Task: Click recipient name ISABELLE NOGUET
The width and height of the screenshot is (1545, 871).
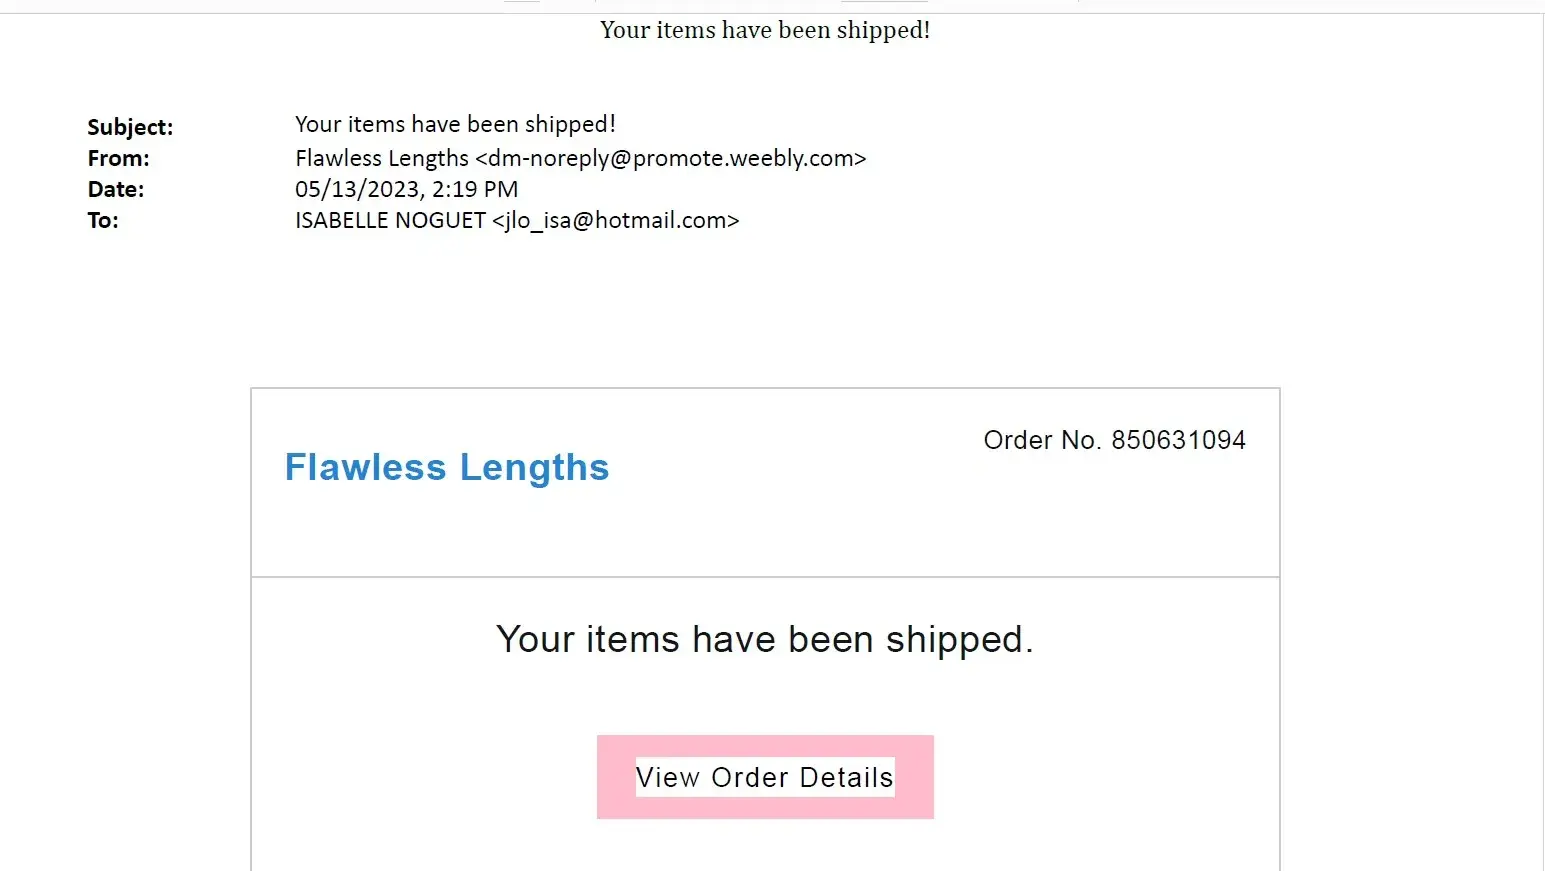Action: pyautogui.click(x=390, y=220)
